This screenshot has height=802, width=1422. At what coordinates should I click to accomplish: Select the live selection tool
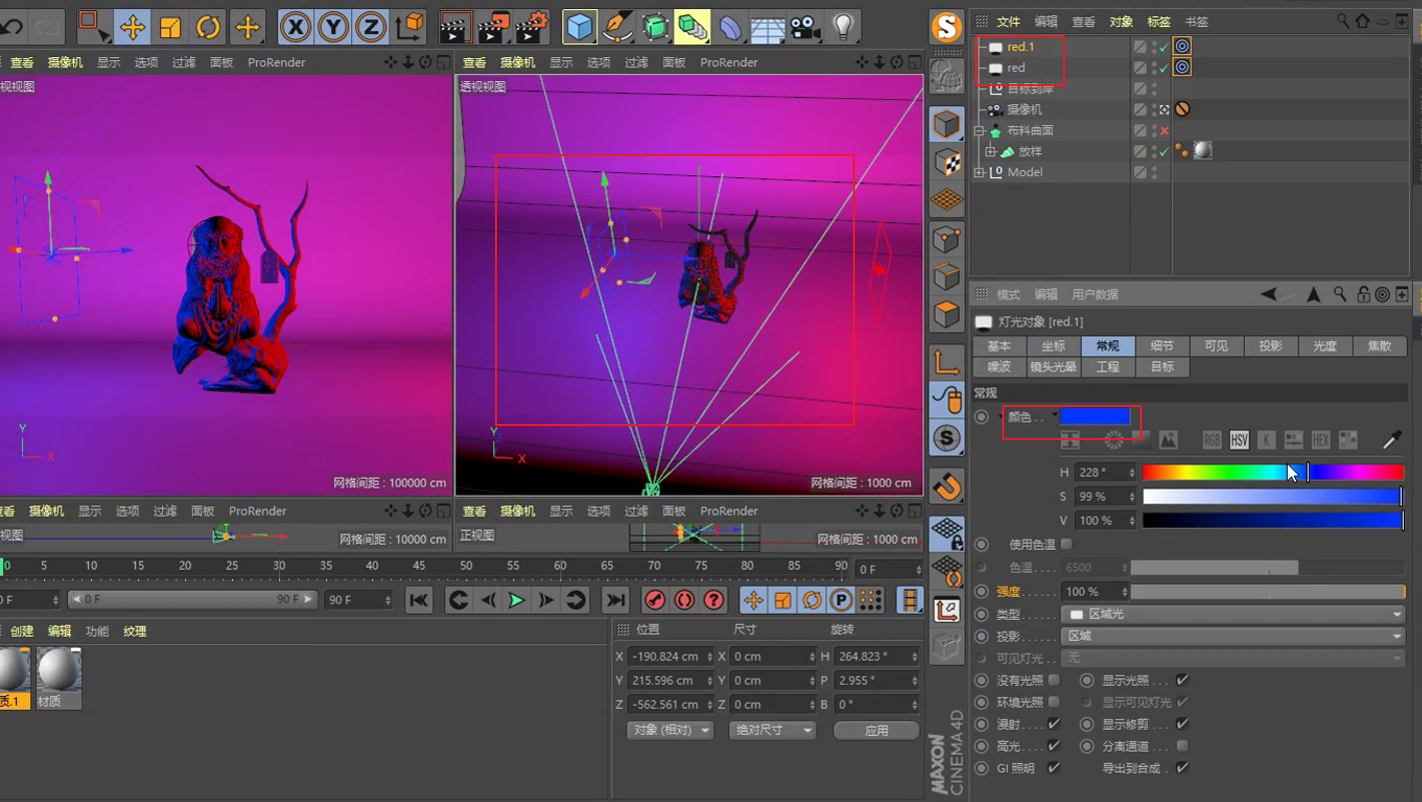(x=93, y=27)
